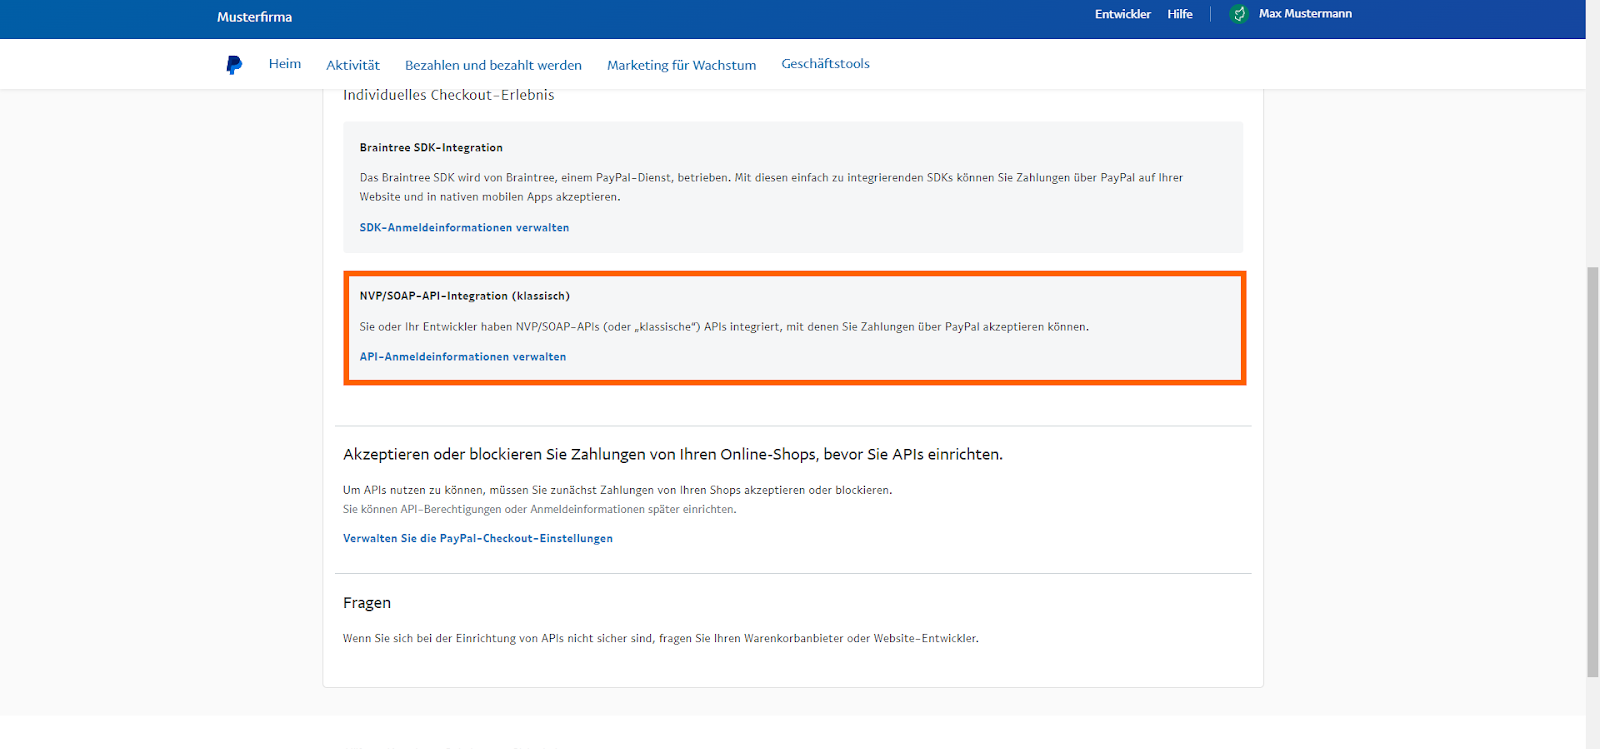This screenshot has height=749, width=1600.
Task: Open the Hilfe link
Action: tap(1180, 14)
